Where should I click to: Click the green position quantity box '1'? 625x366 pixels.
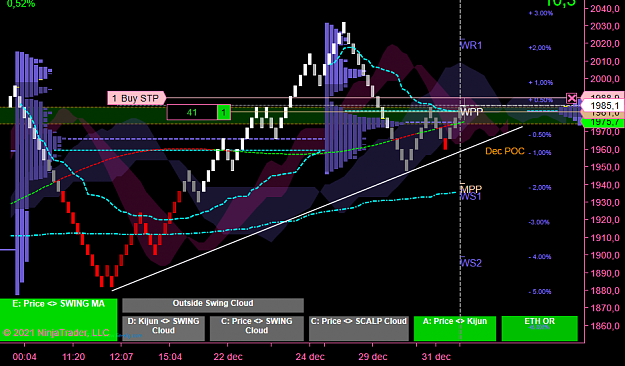[x=224, y=112]
